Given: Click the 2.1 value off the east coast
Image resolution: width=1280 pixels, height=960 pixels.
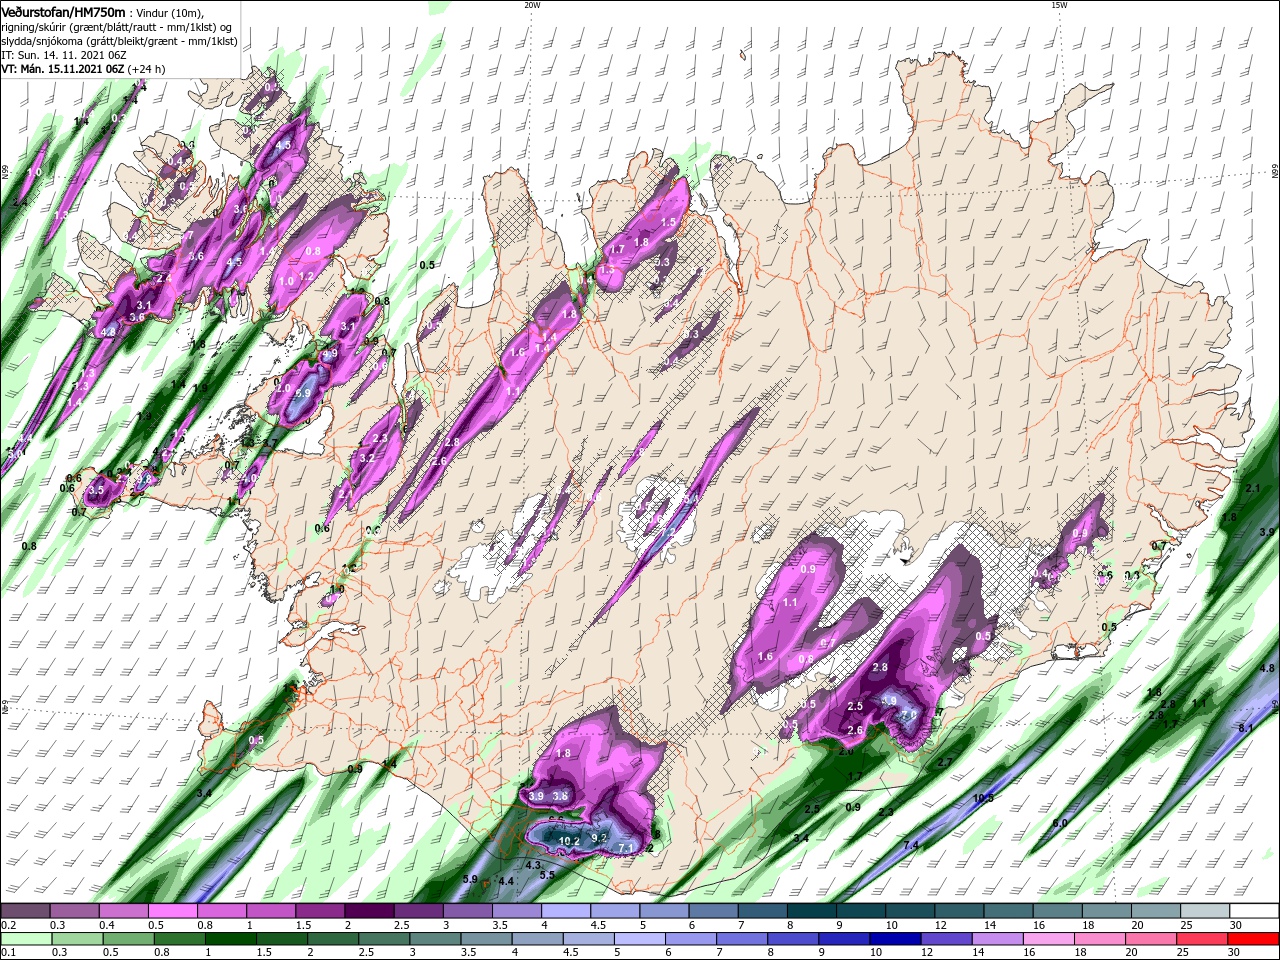Looking at the screenshot, I should [1254, 487].
